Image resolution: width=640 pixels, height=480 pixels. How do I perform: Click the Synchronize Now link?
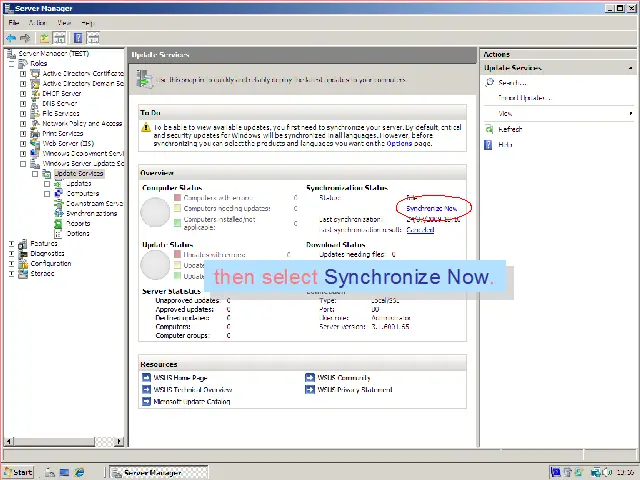pos(431,208)
